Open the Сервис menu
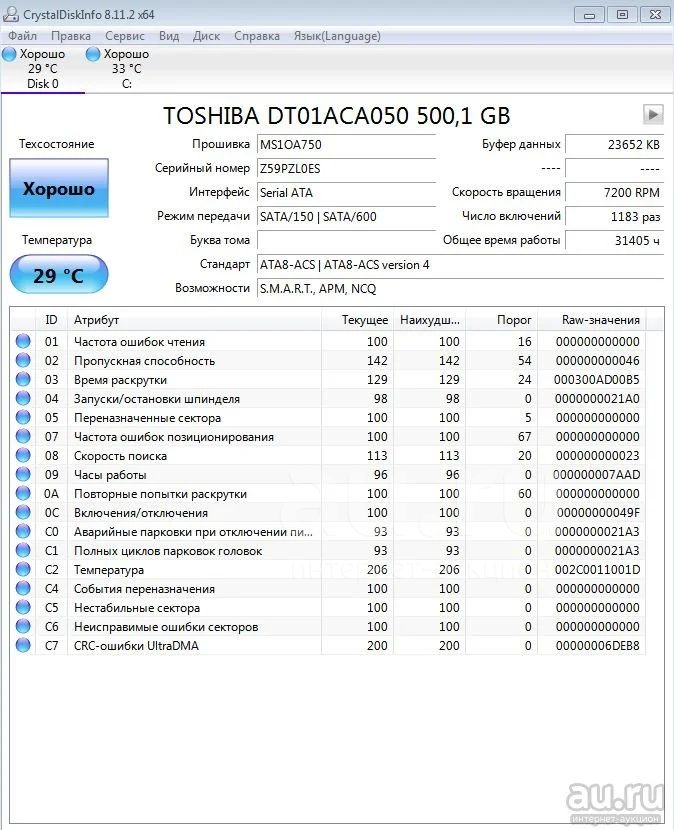 click(125, 36)
